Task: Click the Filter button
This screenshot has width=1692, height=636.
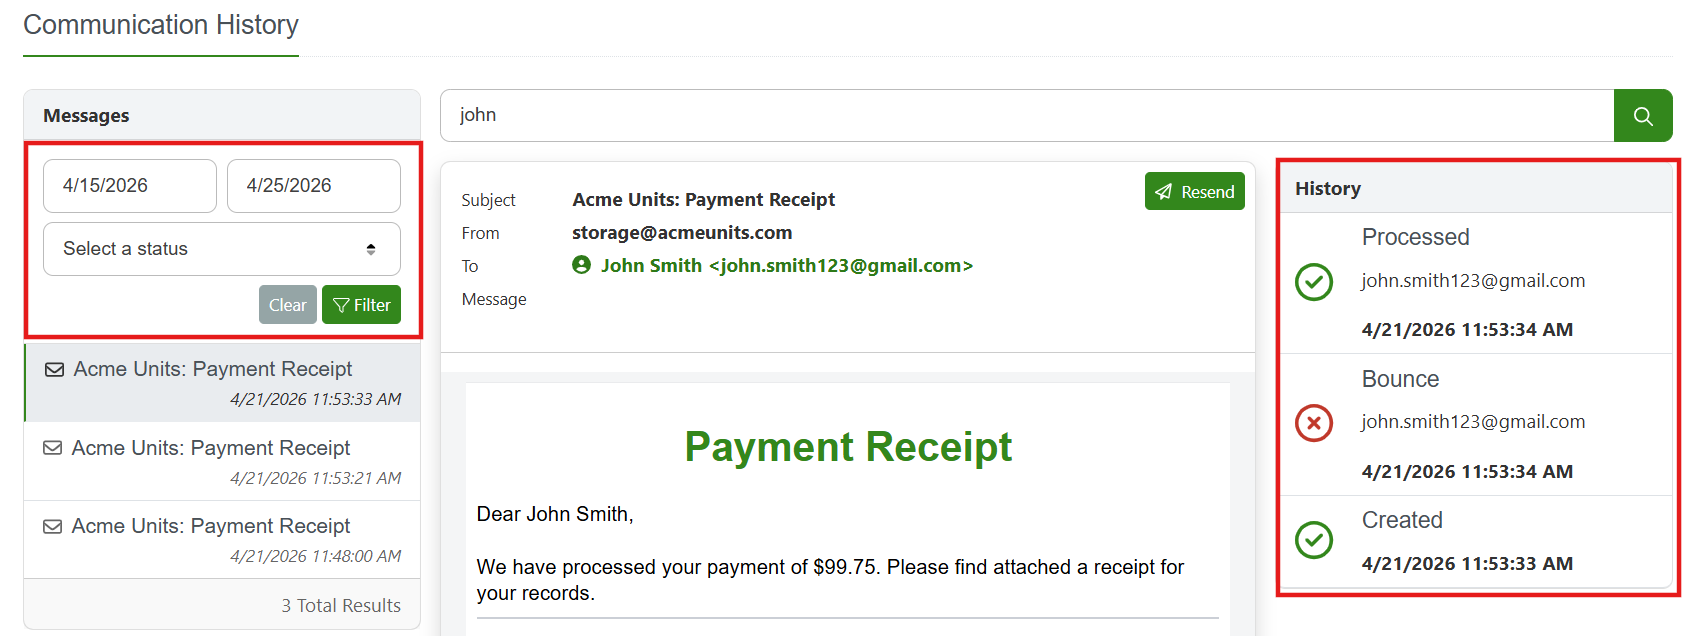Action: point(361,305)
